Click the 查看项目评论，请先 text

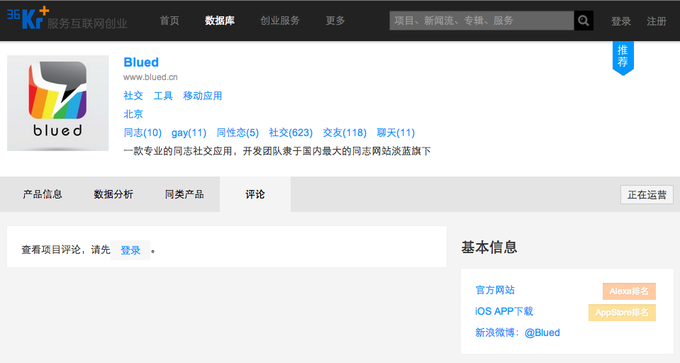coord(66,250)
